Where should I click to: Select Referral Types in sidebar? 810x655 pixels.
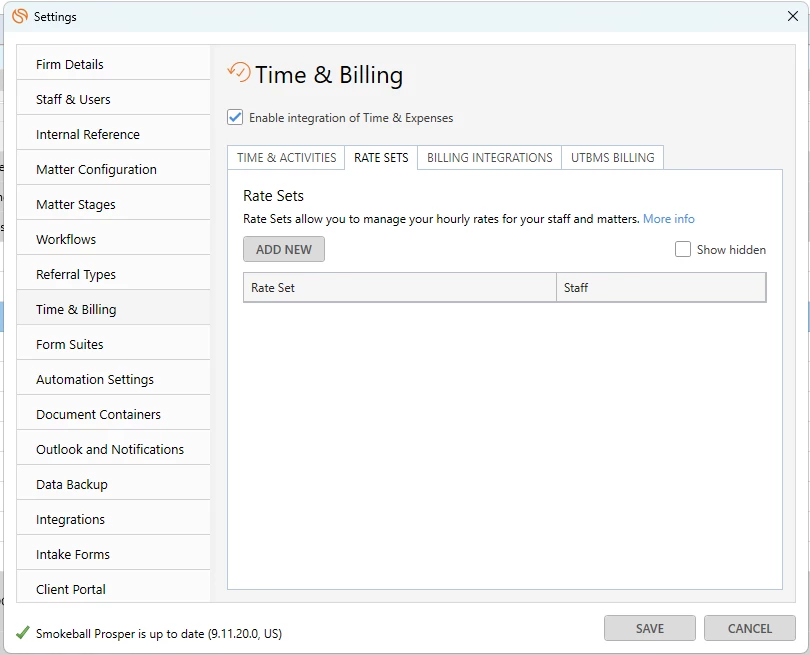(x=113, y=274)
